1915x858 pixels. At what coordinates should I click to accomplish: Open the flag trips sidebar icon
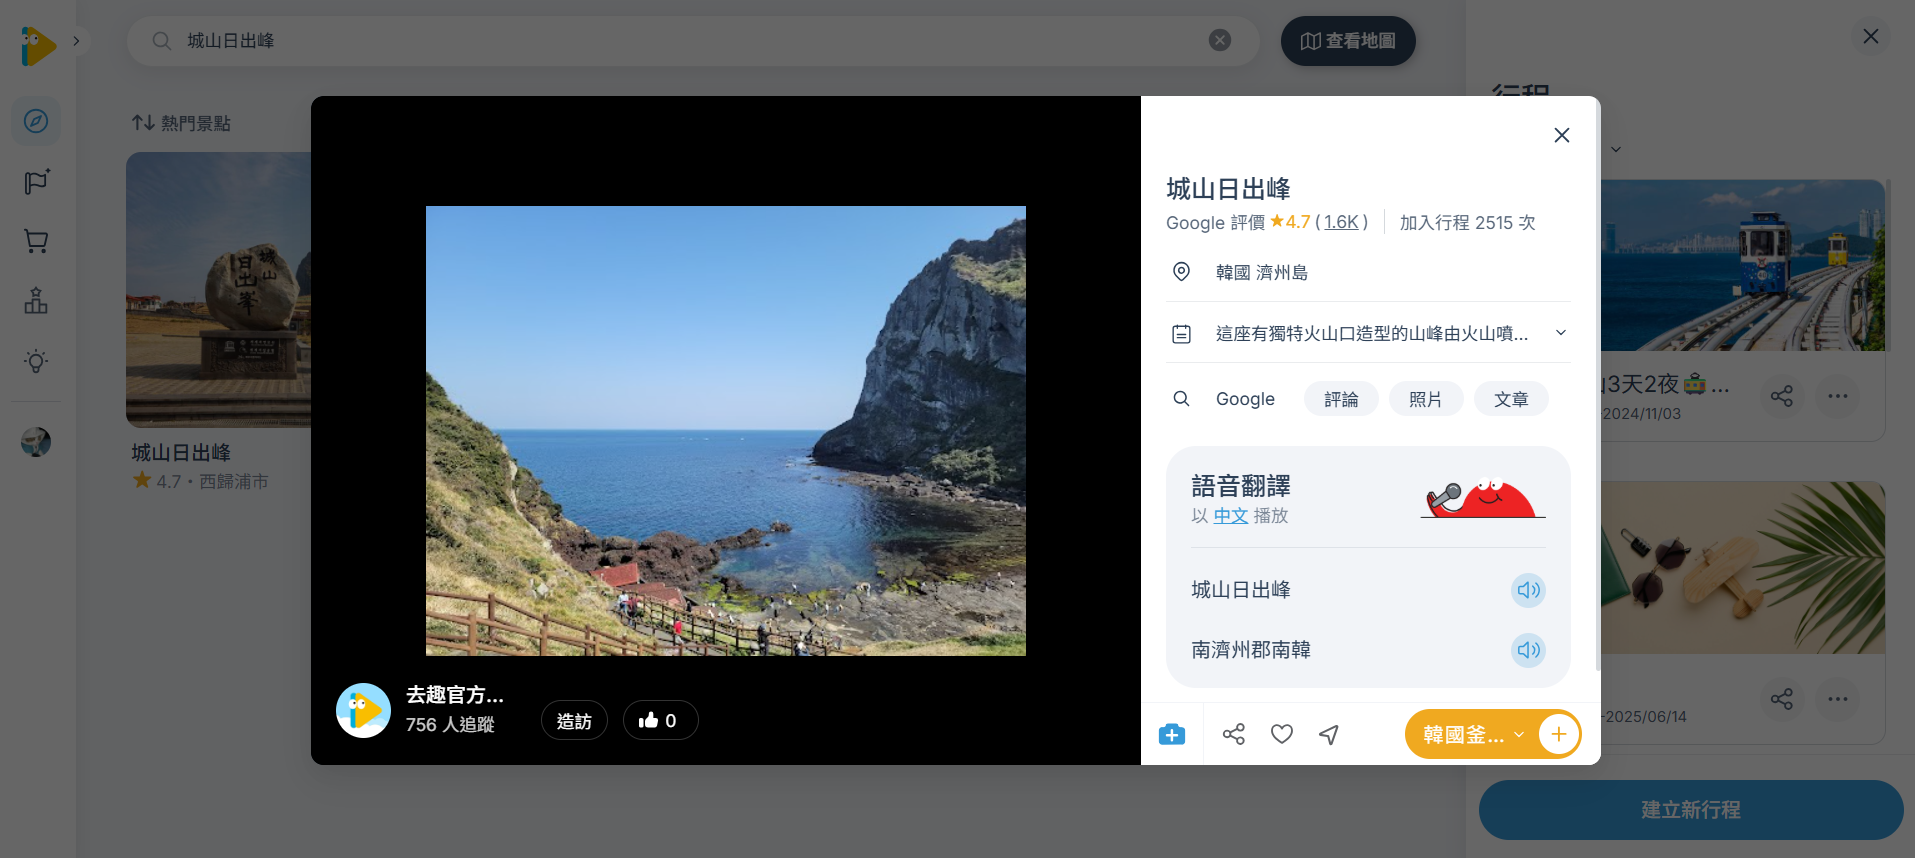[36, 181]
